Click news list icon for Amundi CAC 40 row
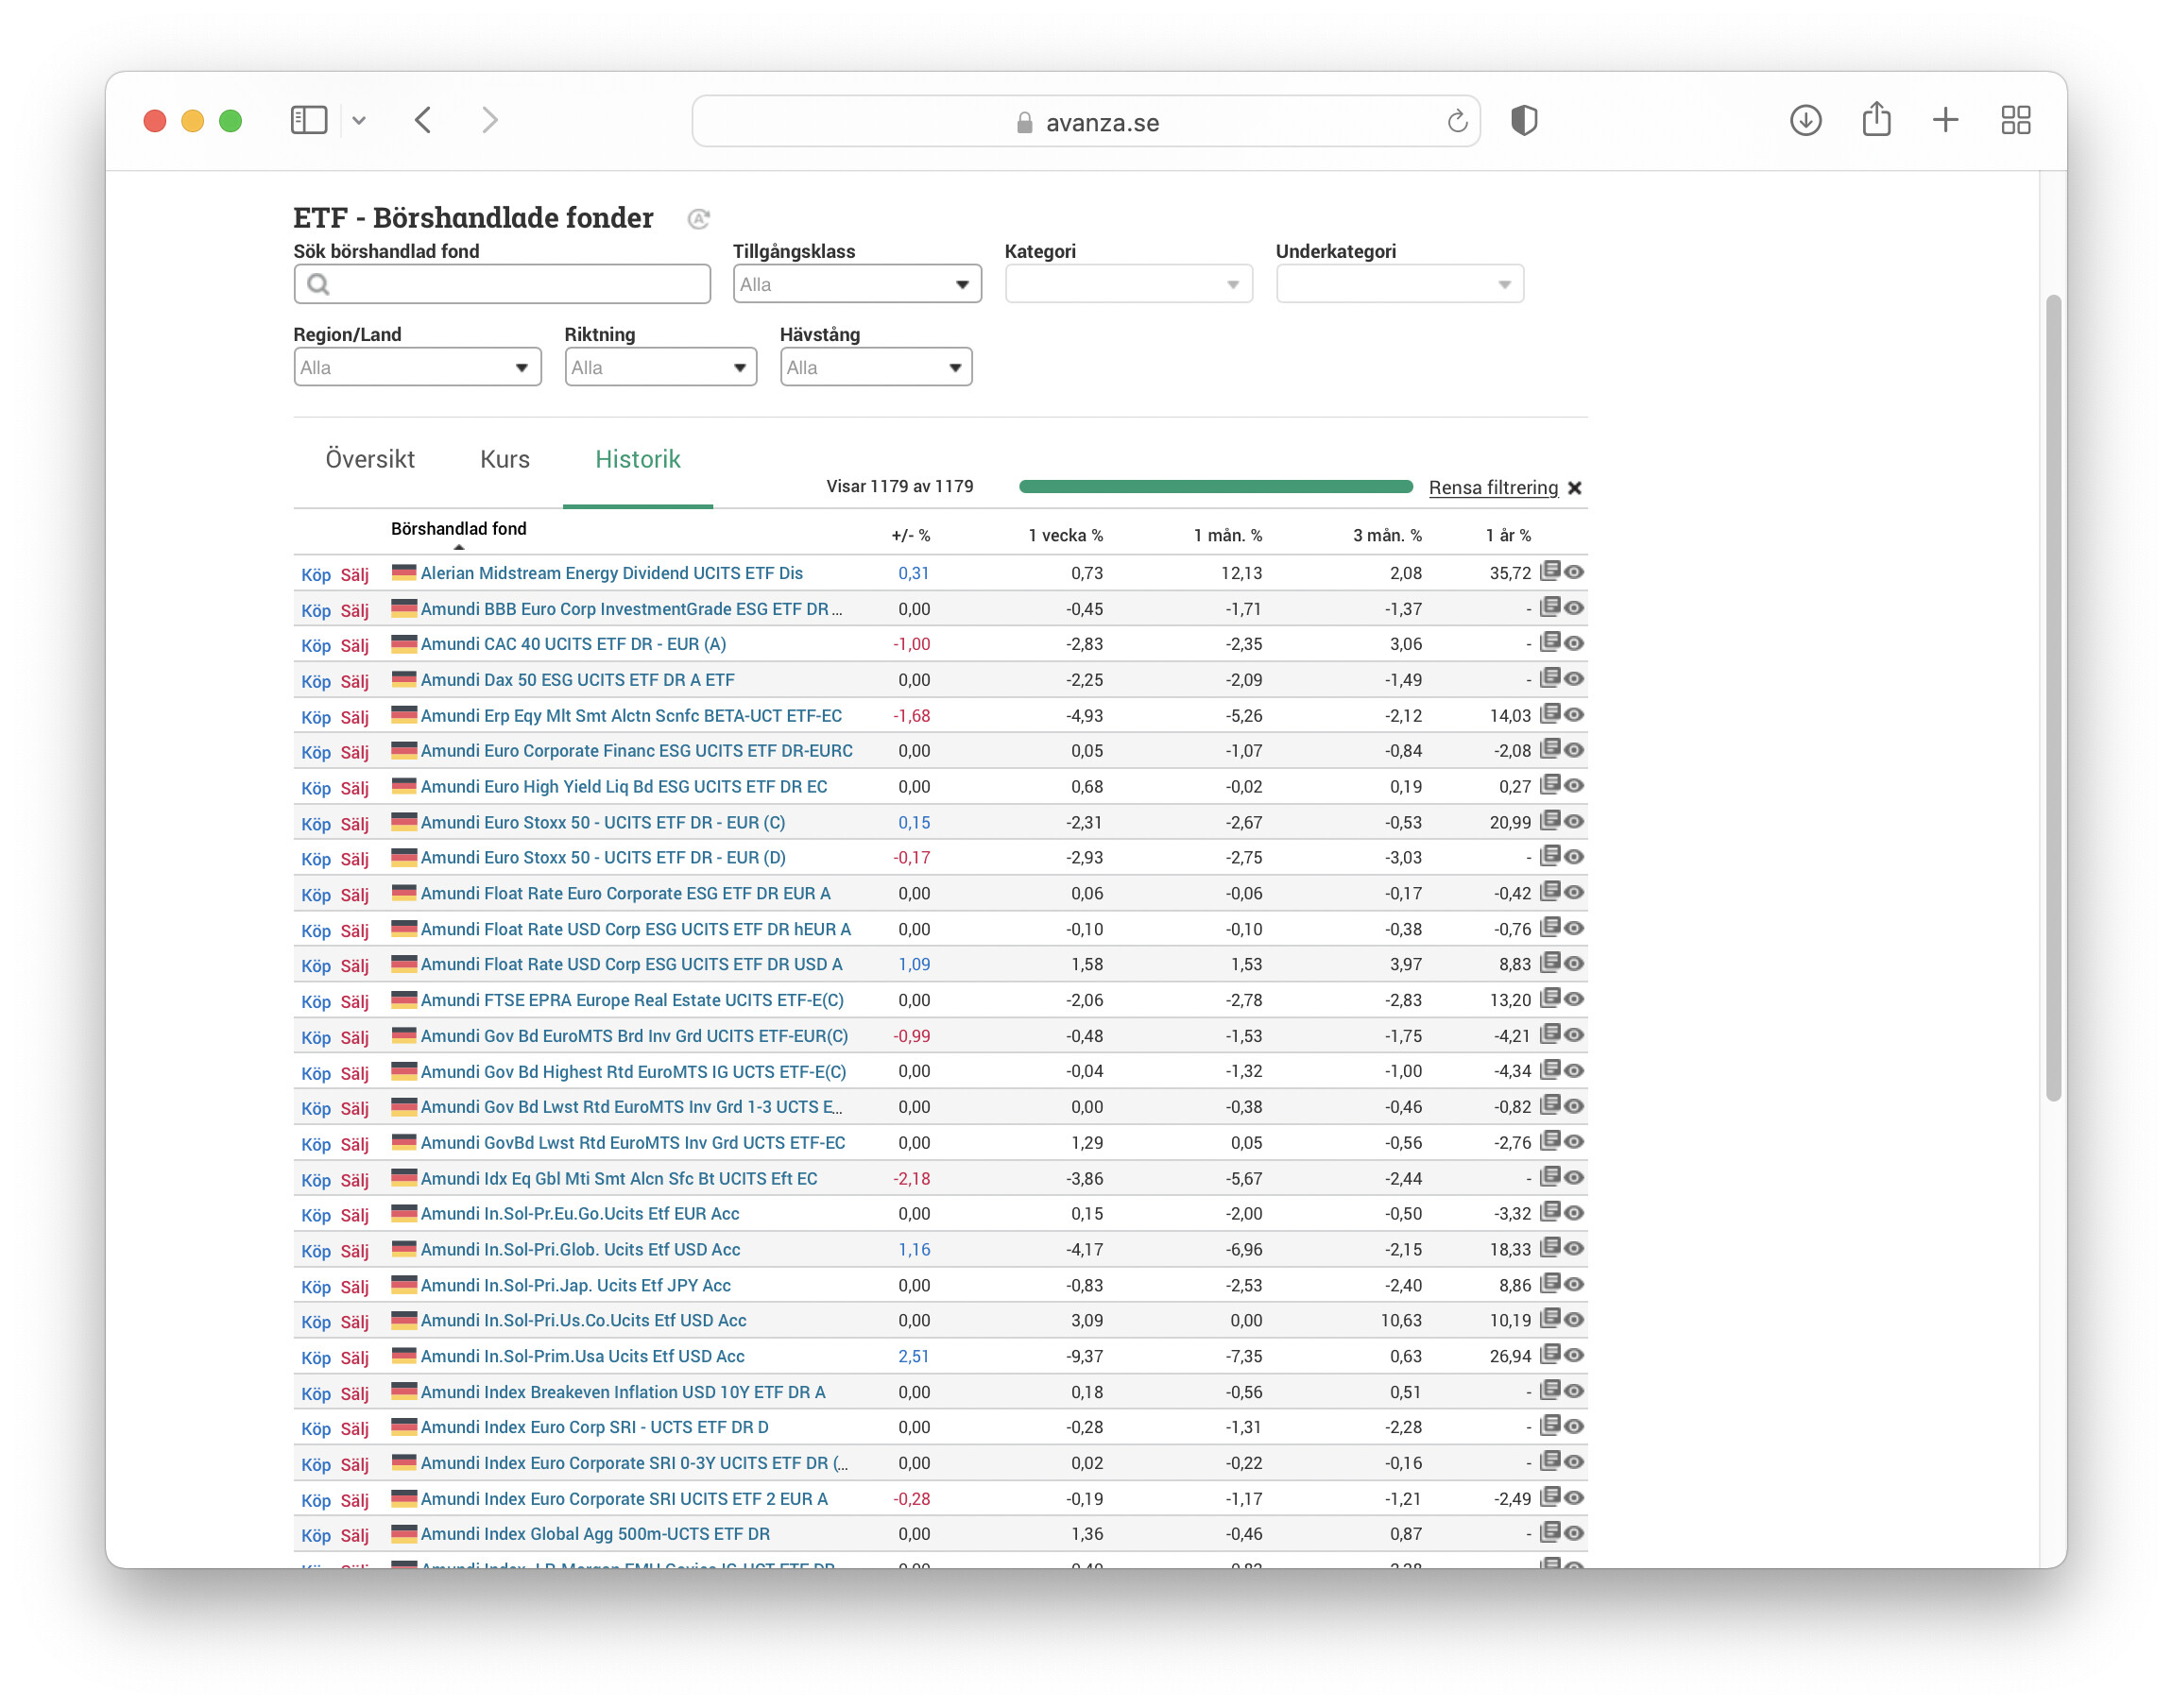Viewport: 2173px width, 1708px height. (x=1550, y=642)
